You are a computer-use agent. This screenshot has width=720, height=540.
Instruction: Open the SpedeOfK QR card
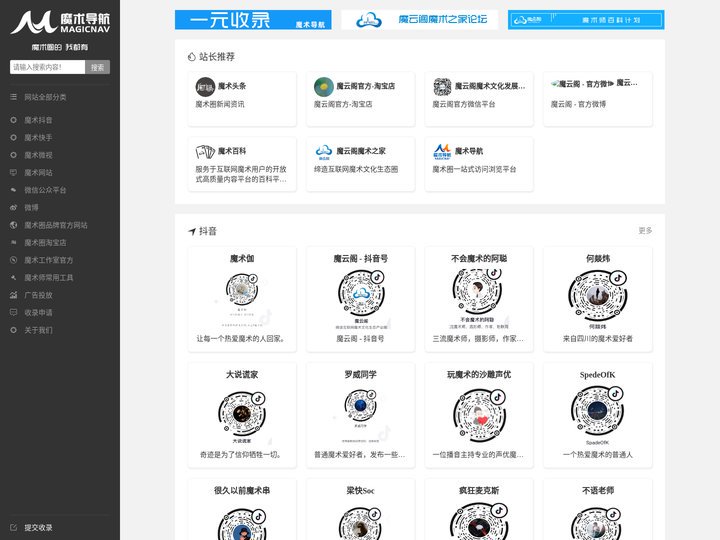point(598,416)
